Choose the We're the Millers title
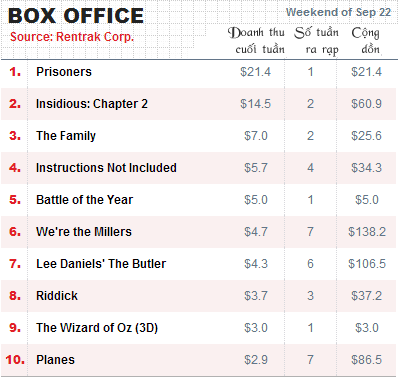The height and width of the screenshot is (377, 399). pyautogui.click(x=84, y=232)
